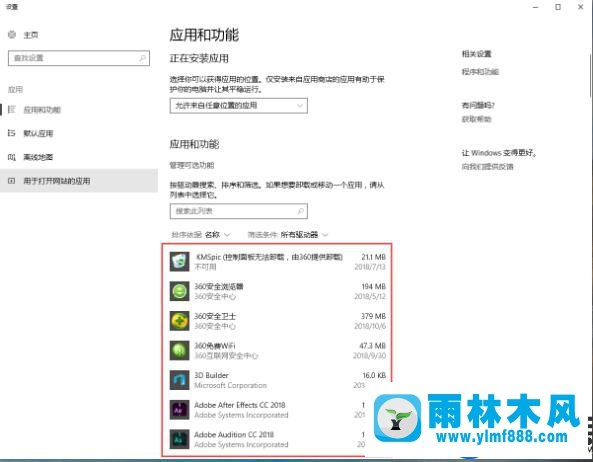This screenshot has height=462, width=593.
Task: Select the 360免费WiFi entry name
Action: pos(214,346)
